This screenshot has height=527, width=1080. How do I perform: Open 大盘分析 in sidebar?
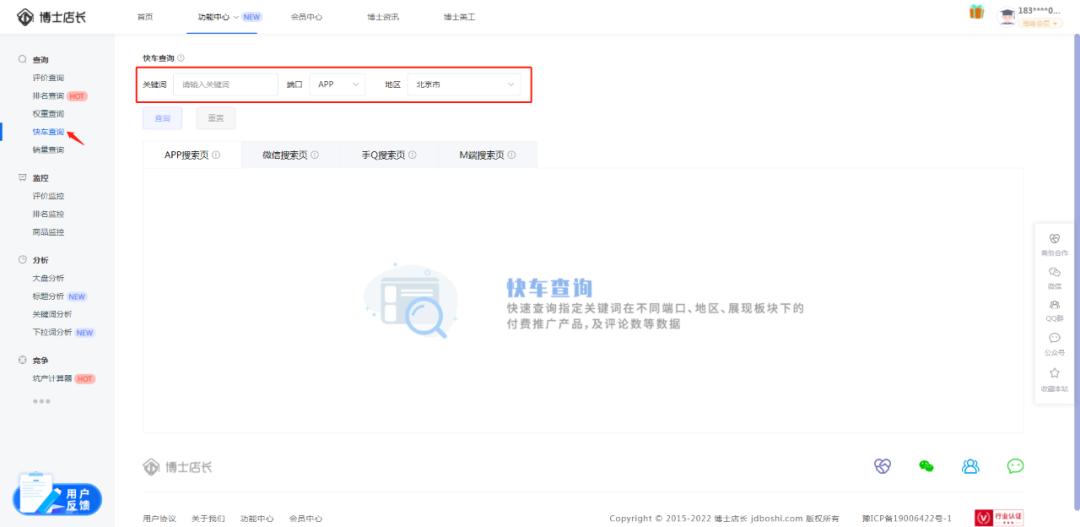[48, 278]
